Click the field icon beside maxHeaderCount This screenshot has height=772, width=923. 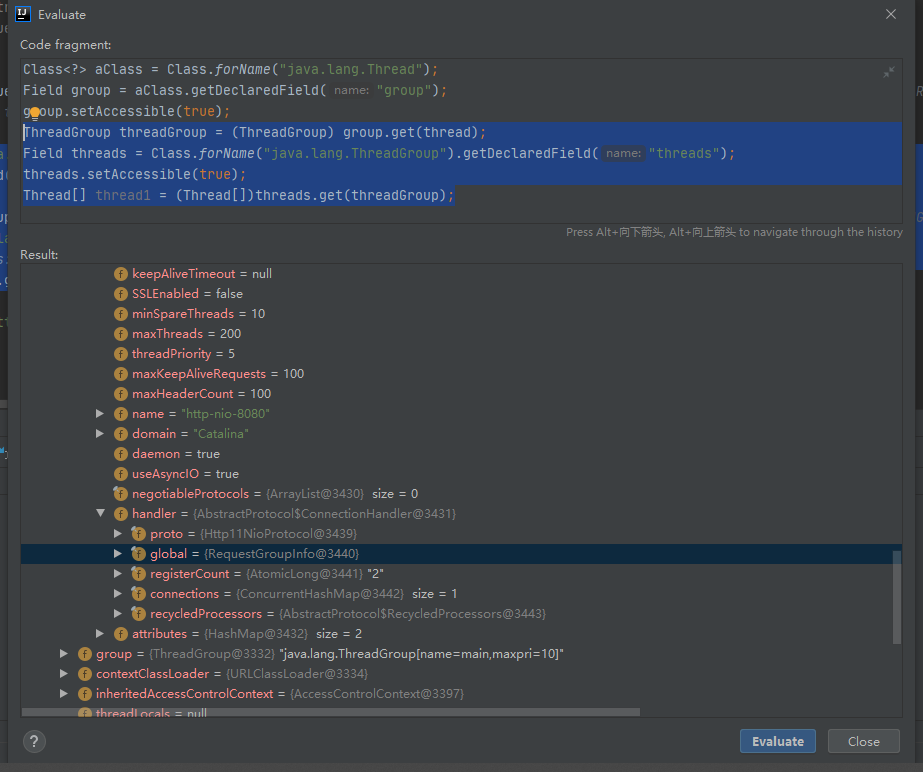[x=121, y=394]
